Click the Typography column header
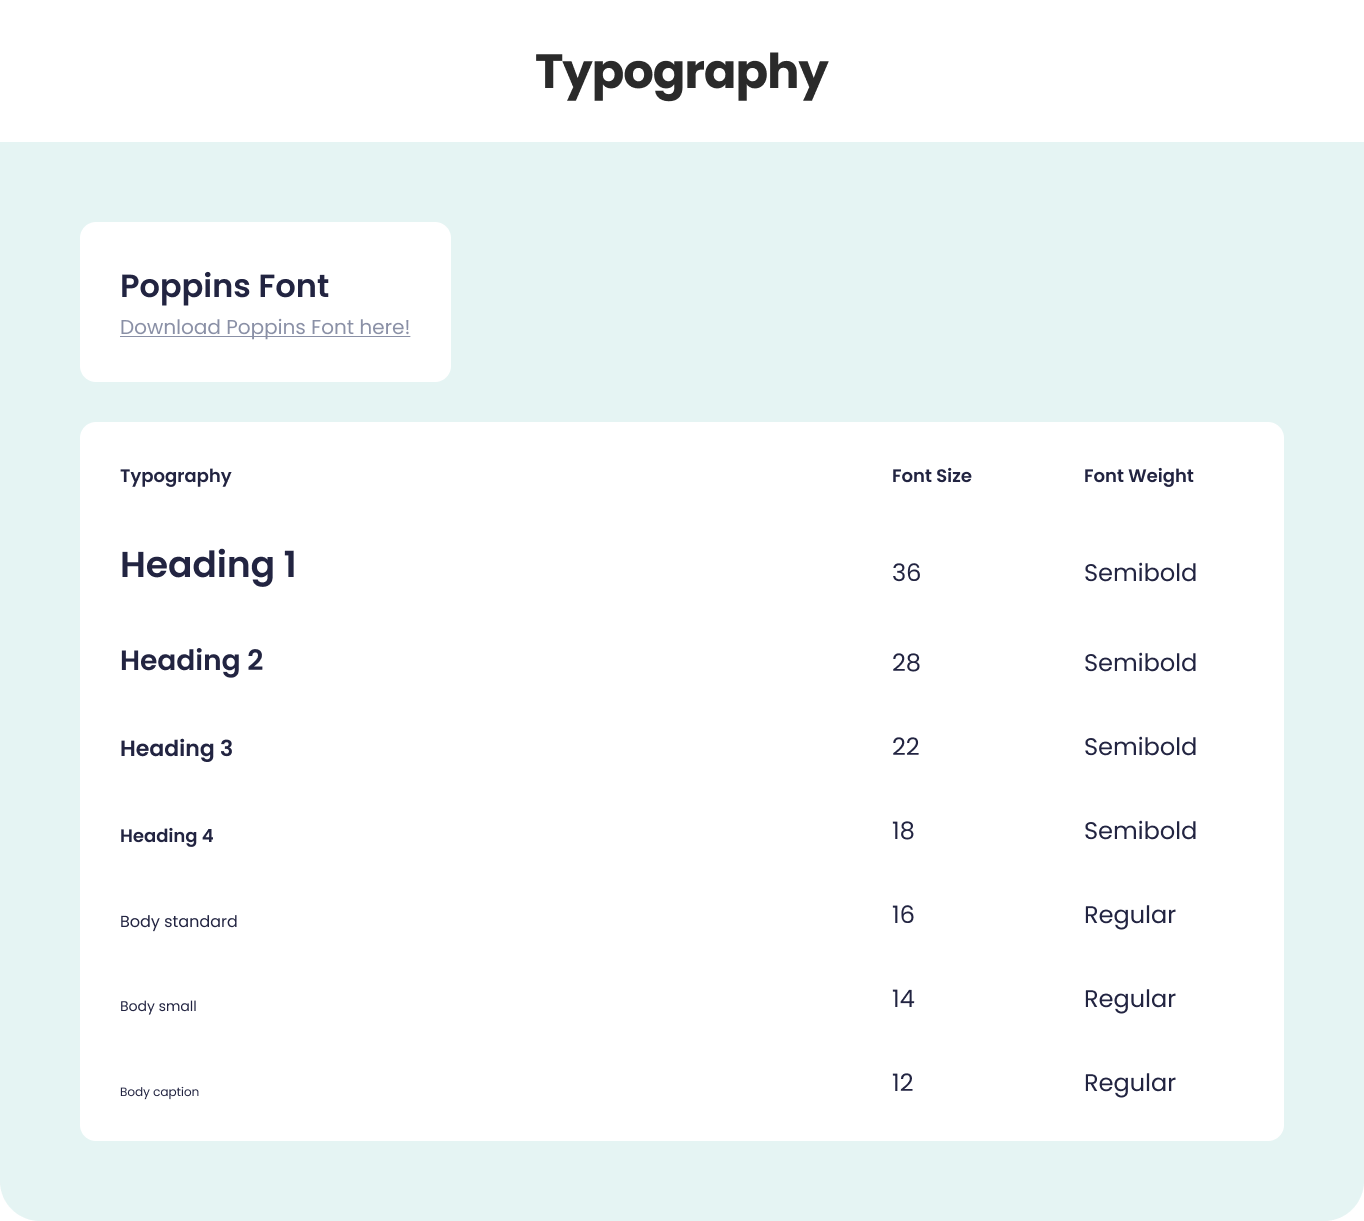1364x1221 pixels. point(175,476)
